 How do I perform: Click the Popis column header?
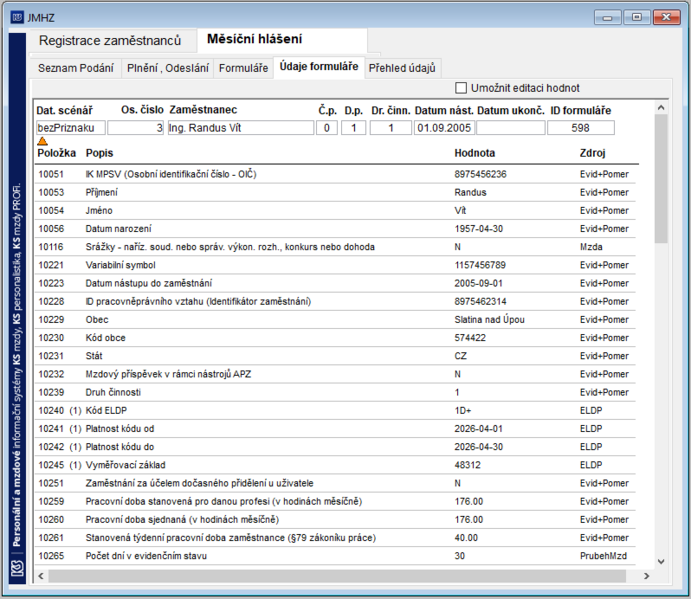[100, 153]
